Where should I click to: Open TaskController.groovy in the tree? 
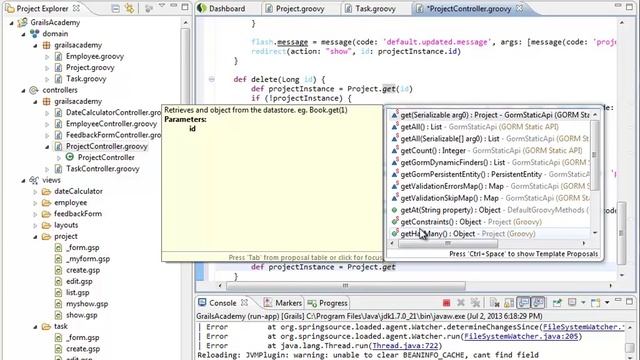pos(102,169)
